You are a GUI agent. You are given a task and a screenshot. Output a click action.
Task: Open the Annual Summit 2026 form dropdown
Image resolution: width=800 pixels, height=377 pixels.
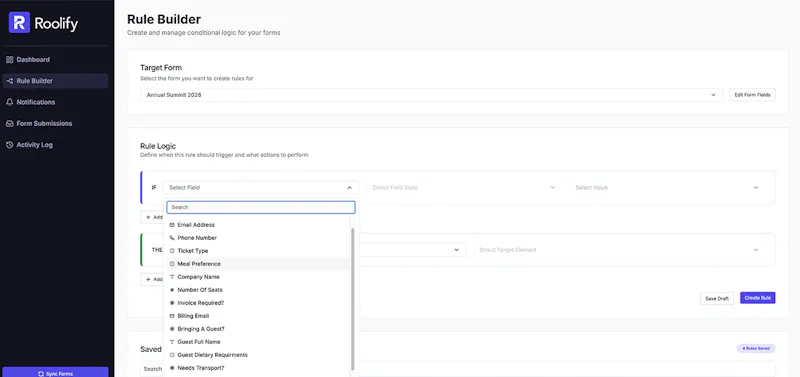(432, 95)
